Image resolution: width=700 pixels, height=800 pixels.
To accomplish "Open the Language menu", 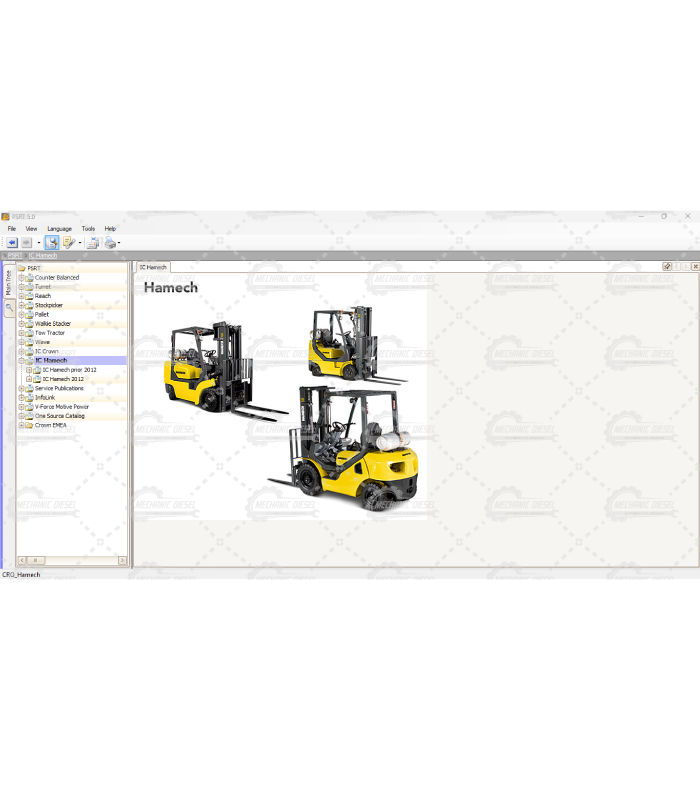I will pos(59,229).
